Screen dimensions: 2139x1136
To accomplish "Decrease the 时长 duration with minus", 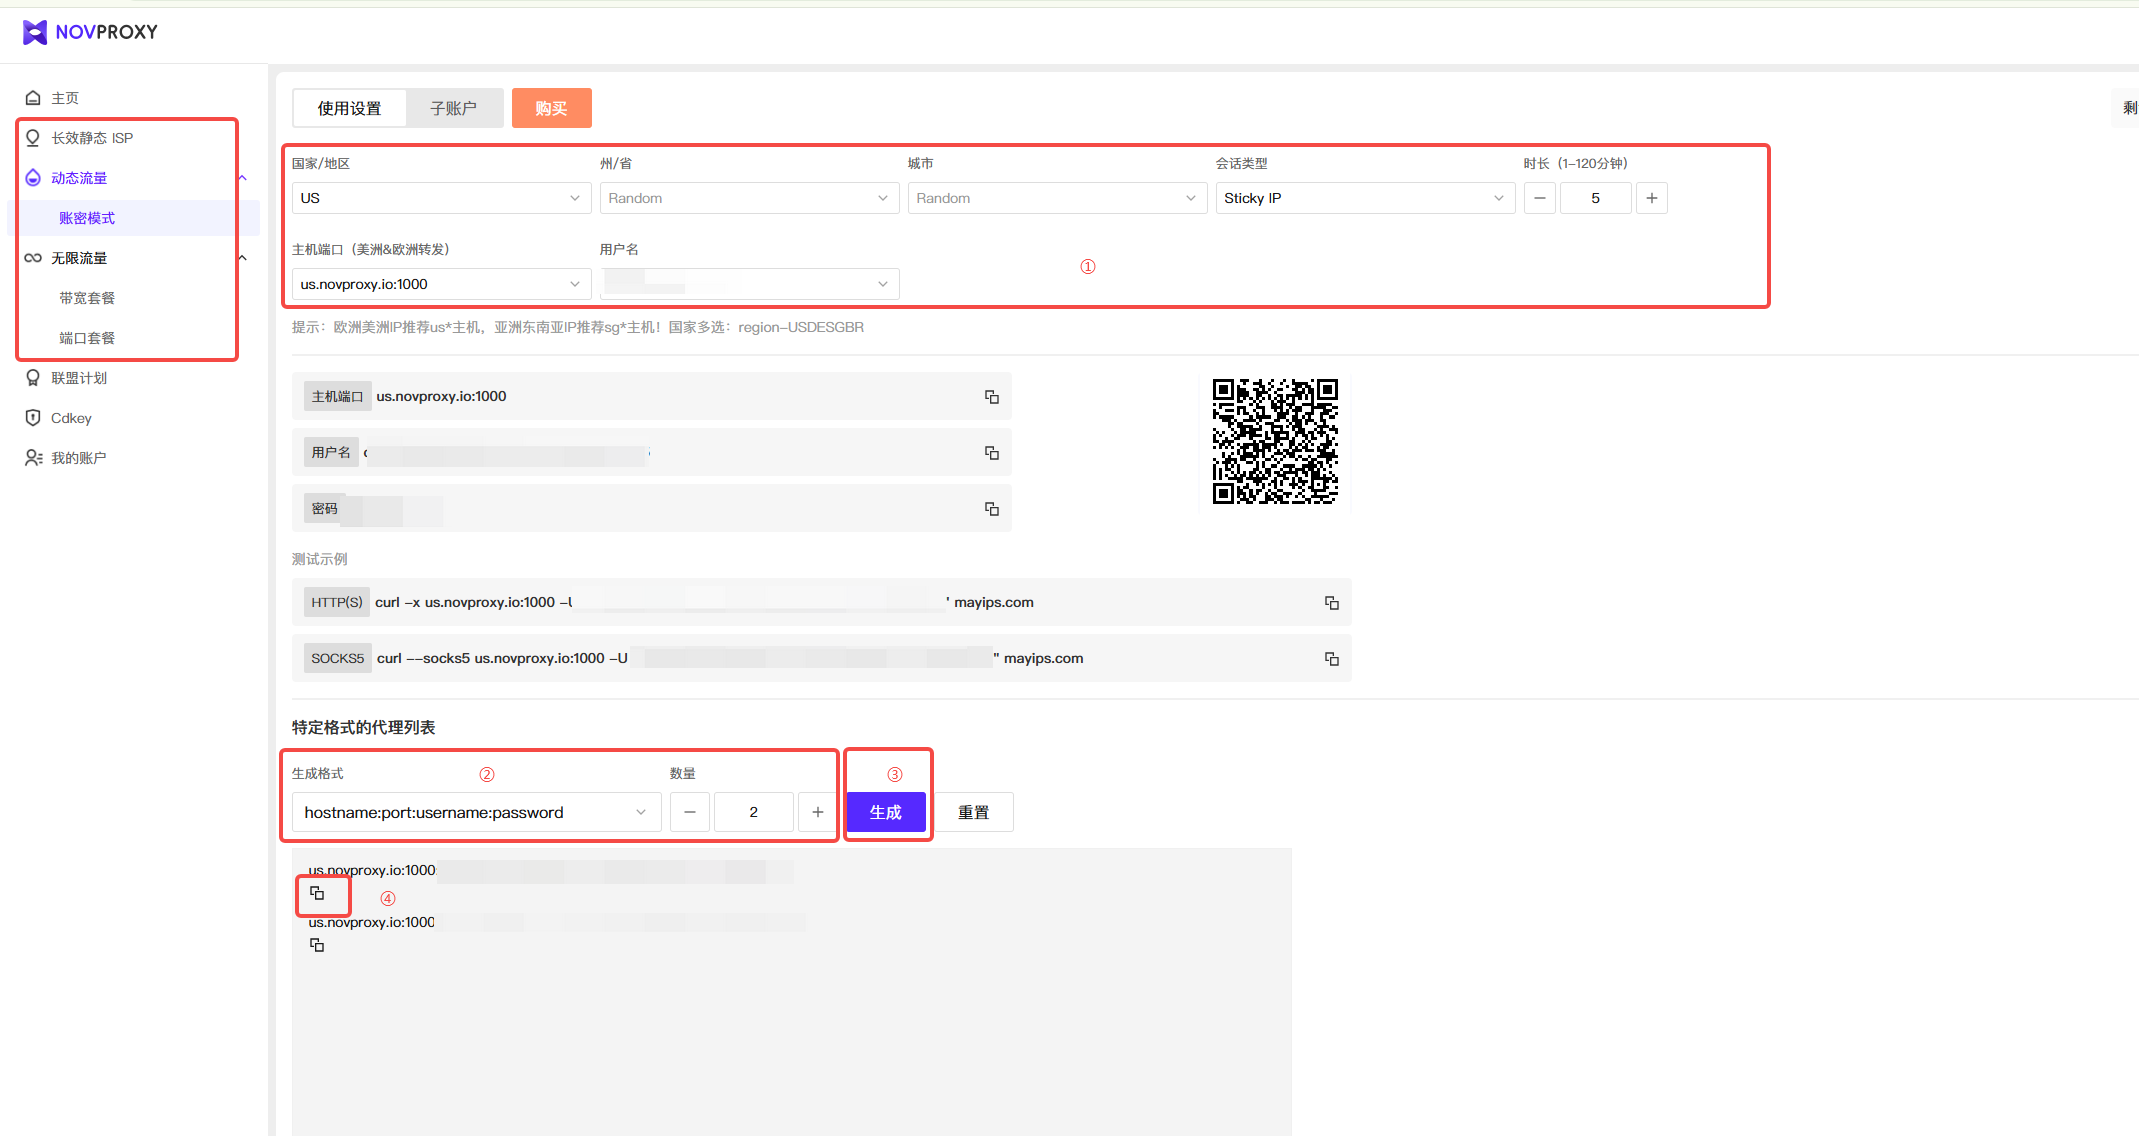I will tap(1539, 198).
